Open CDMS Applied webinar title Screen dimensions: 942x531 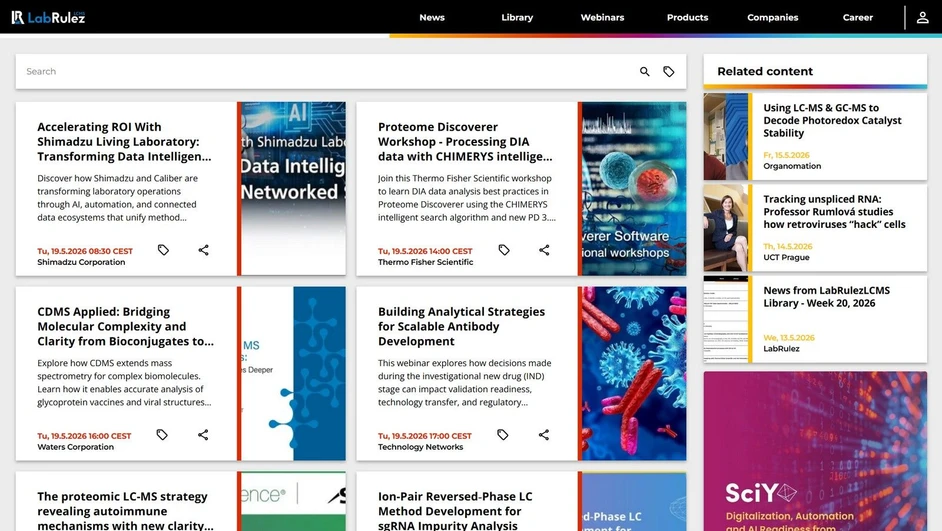126,326
